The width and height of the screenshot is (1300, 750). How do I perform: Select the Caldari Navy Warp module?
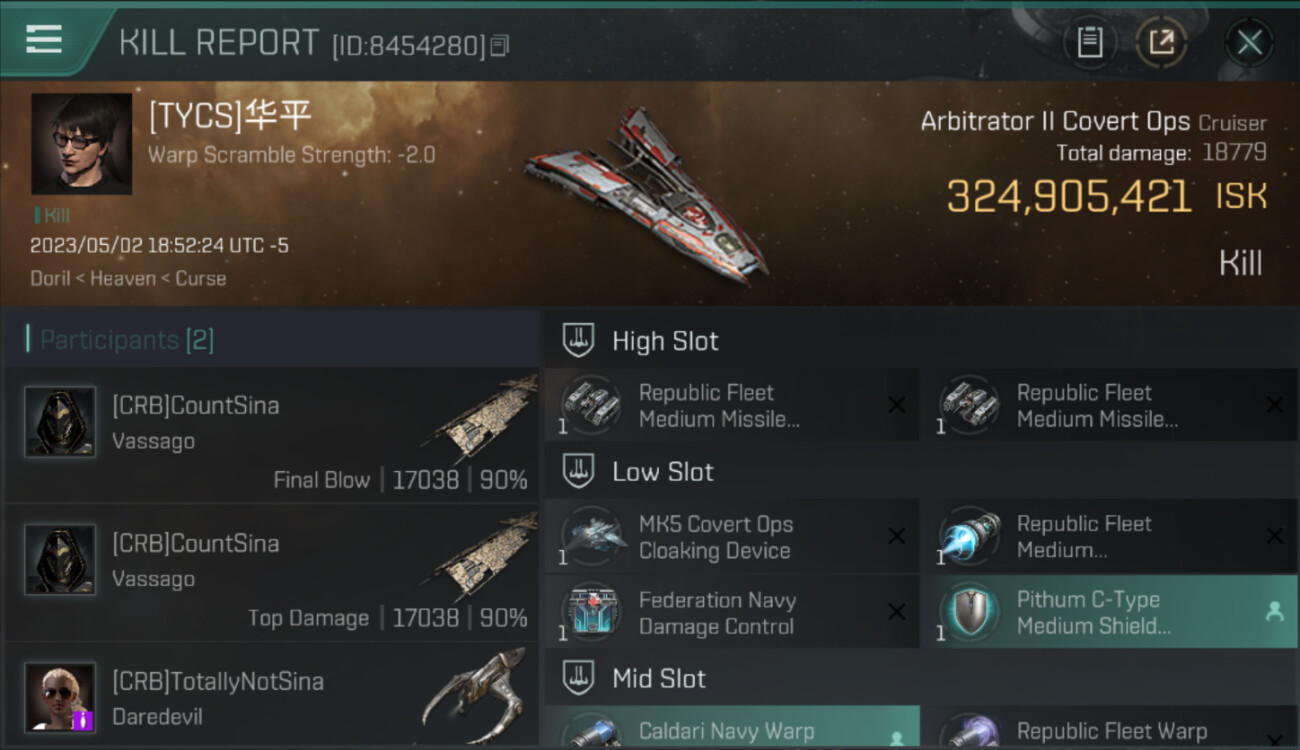732,728
